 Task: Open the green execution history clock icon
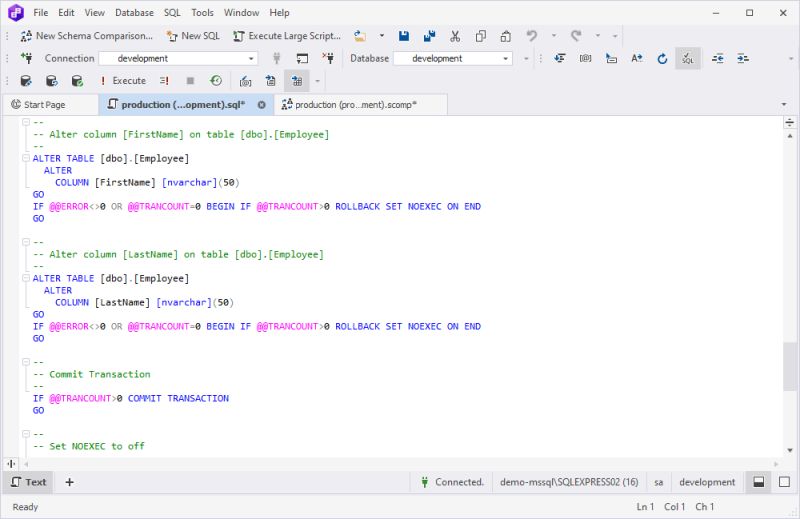coord(216,81)
